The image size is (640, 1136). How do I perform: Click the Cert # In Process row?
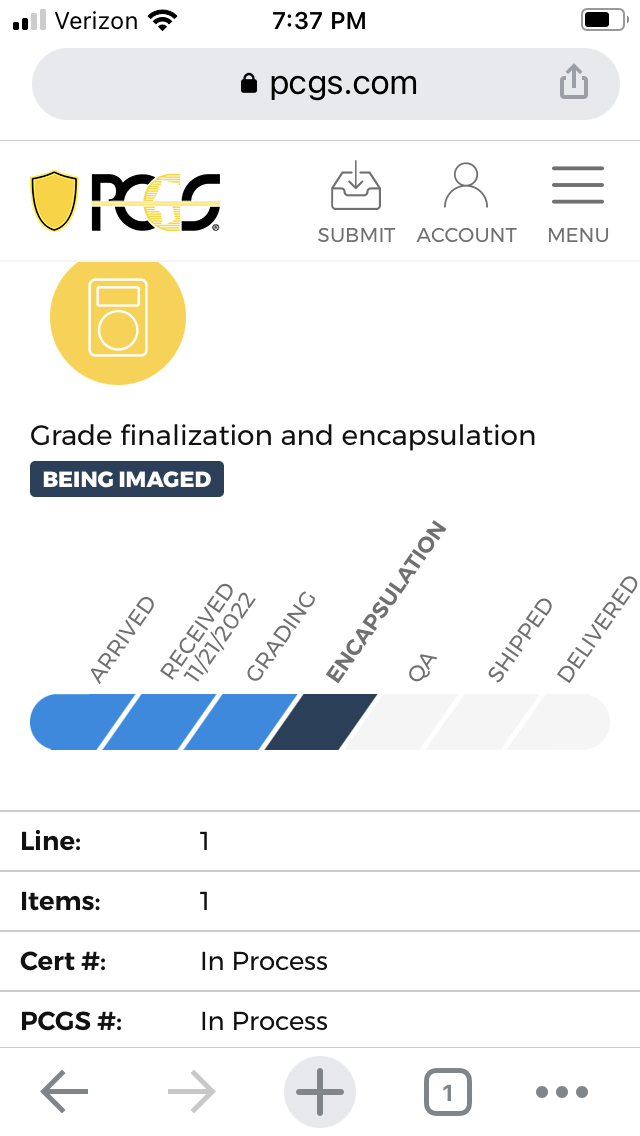click(320, 961)
